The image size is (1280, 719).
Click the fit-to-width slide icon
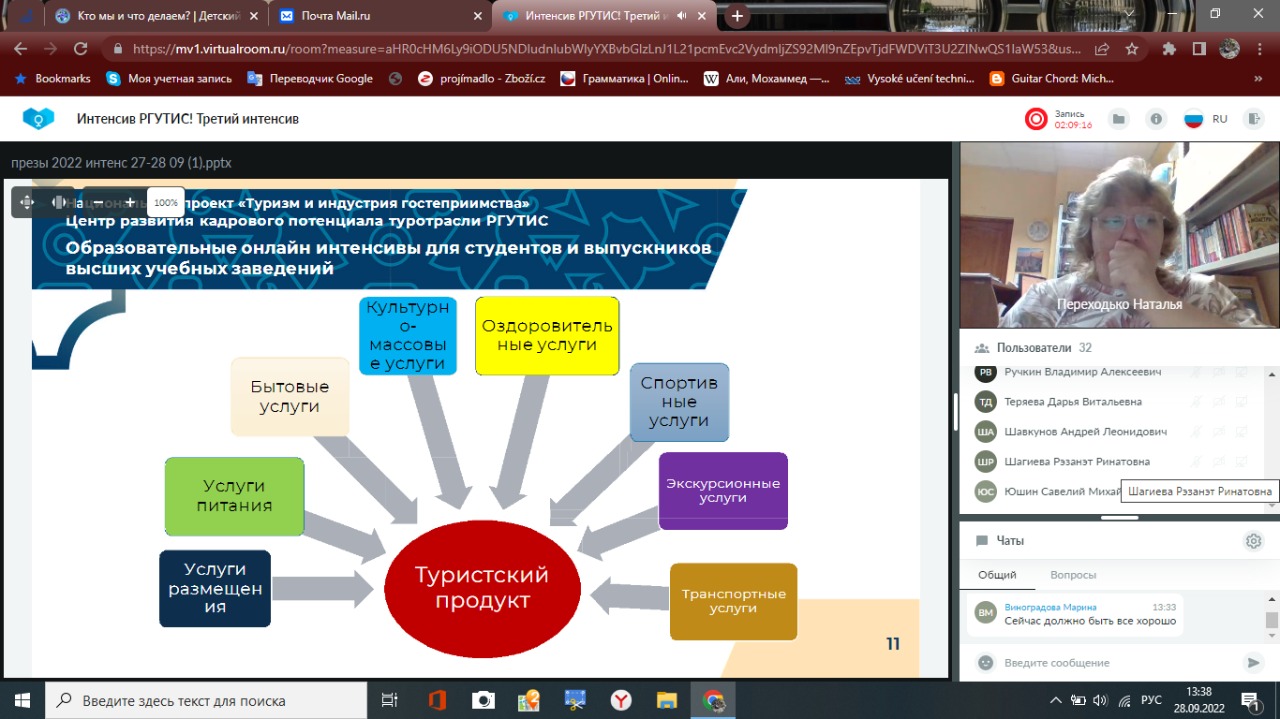point(59,202)
